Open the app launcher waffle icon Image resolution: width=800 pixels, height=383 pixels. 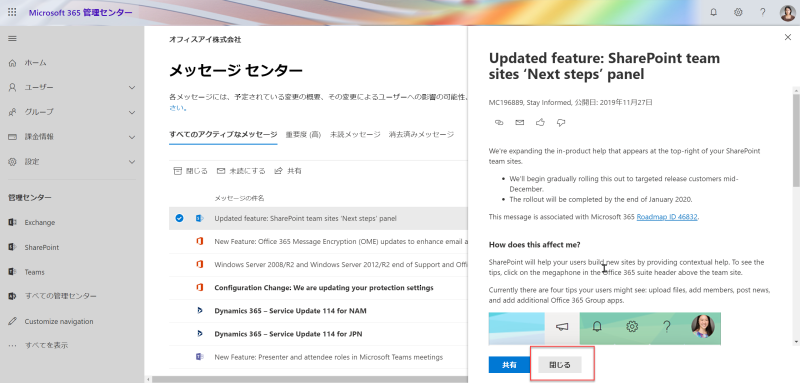pyautogui.click(x=12, y=12)
